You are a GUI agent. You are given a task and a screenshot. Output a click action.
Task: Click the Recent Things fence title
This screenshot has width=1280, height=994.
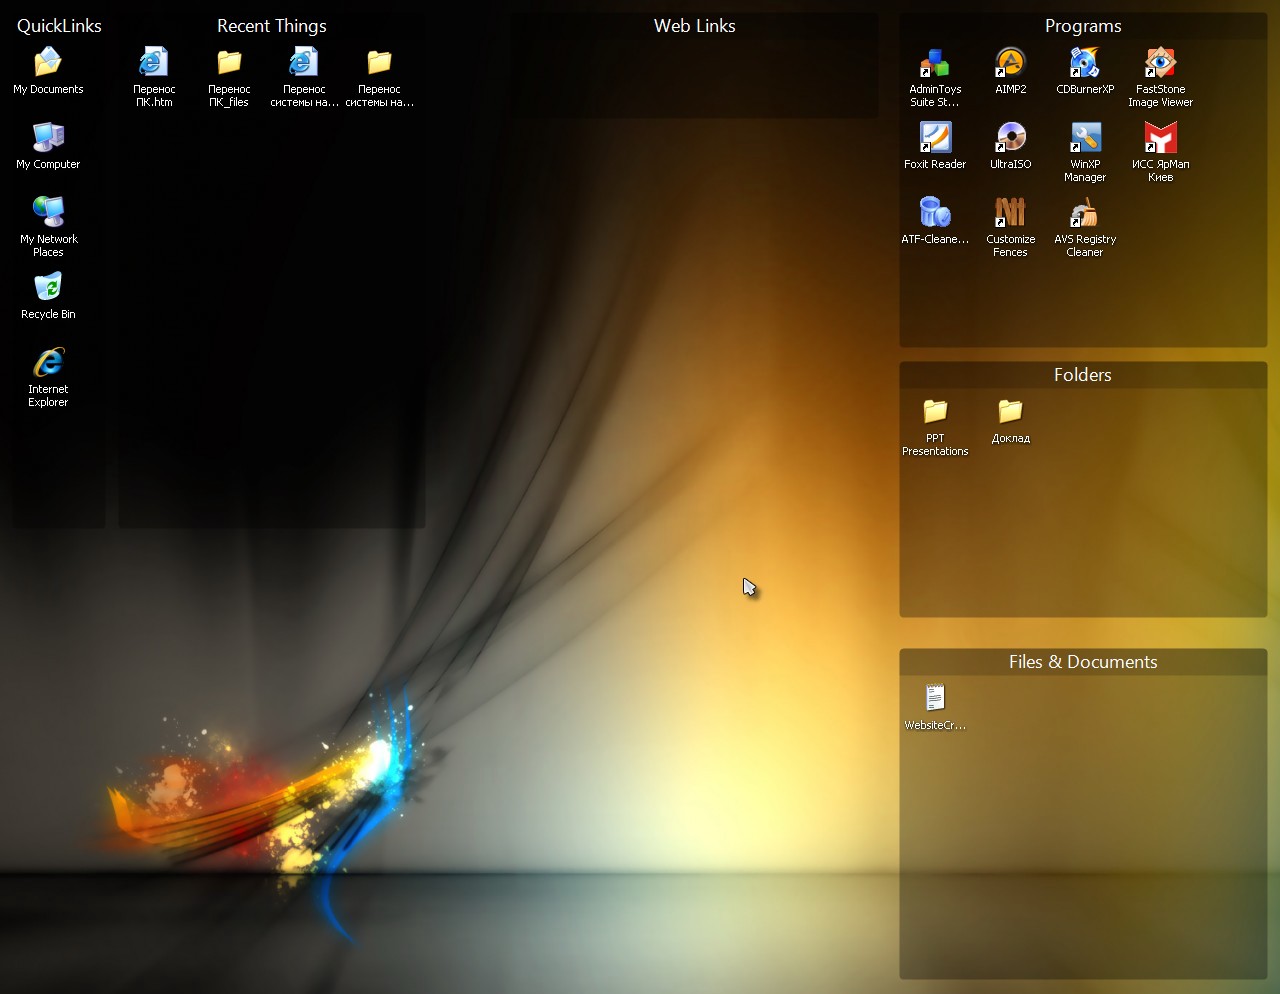[x=272, y=26]
